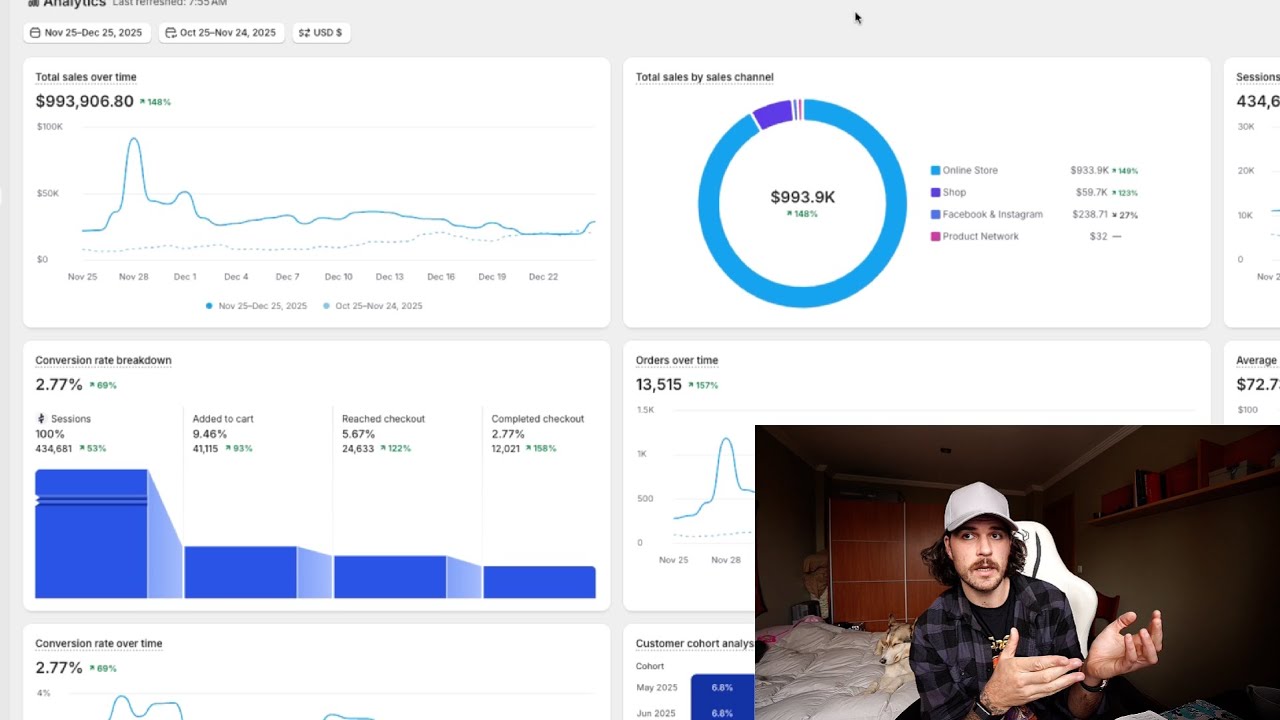Click the Completed checkout funnel bar

(539, 582)
